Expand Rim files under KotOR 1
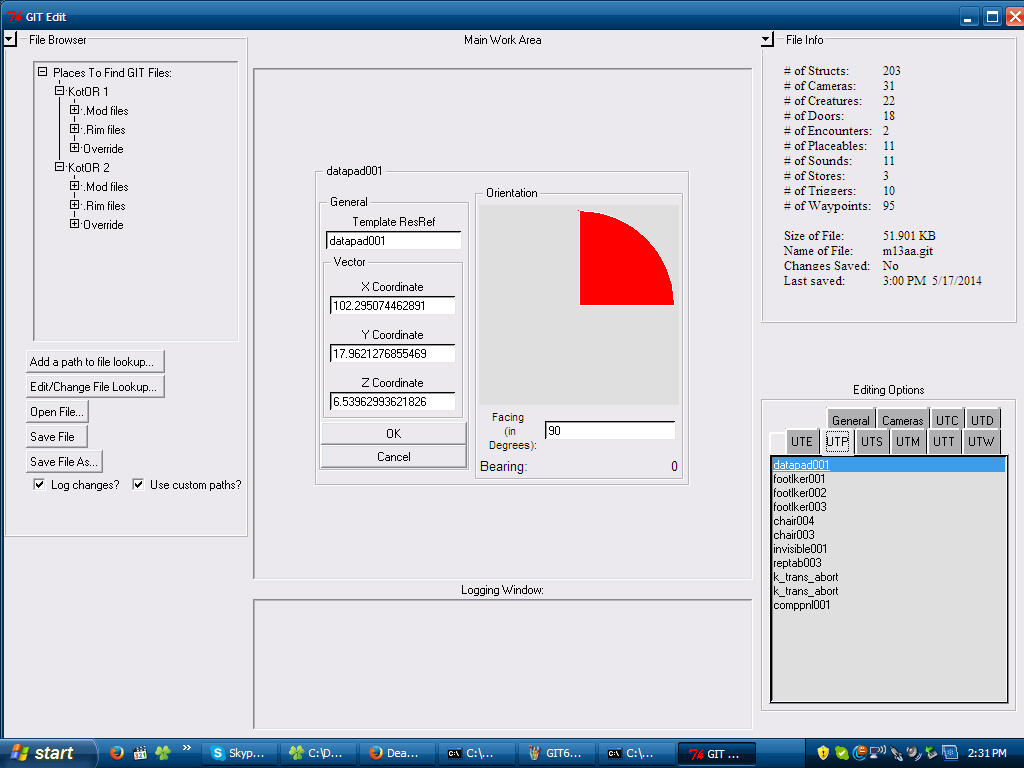The image size is (1024, 768). tap(74, 129)
